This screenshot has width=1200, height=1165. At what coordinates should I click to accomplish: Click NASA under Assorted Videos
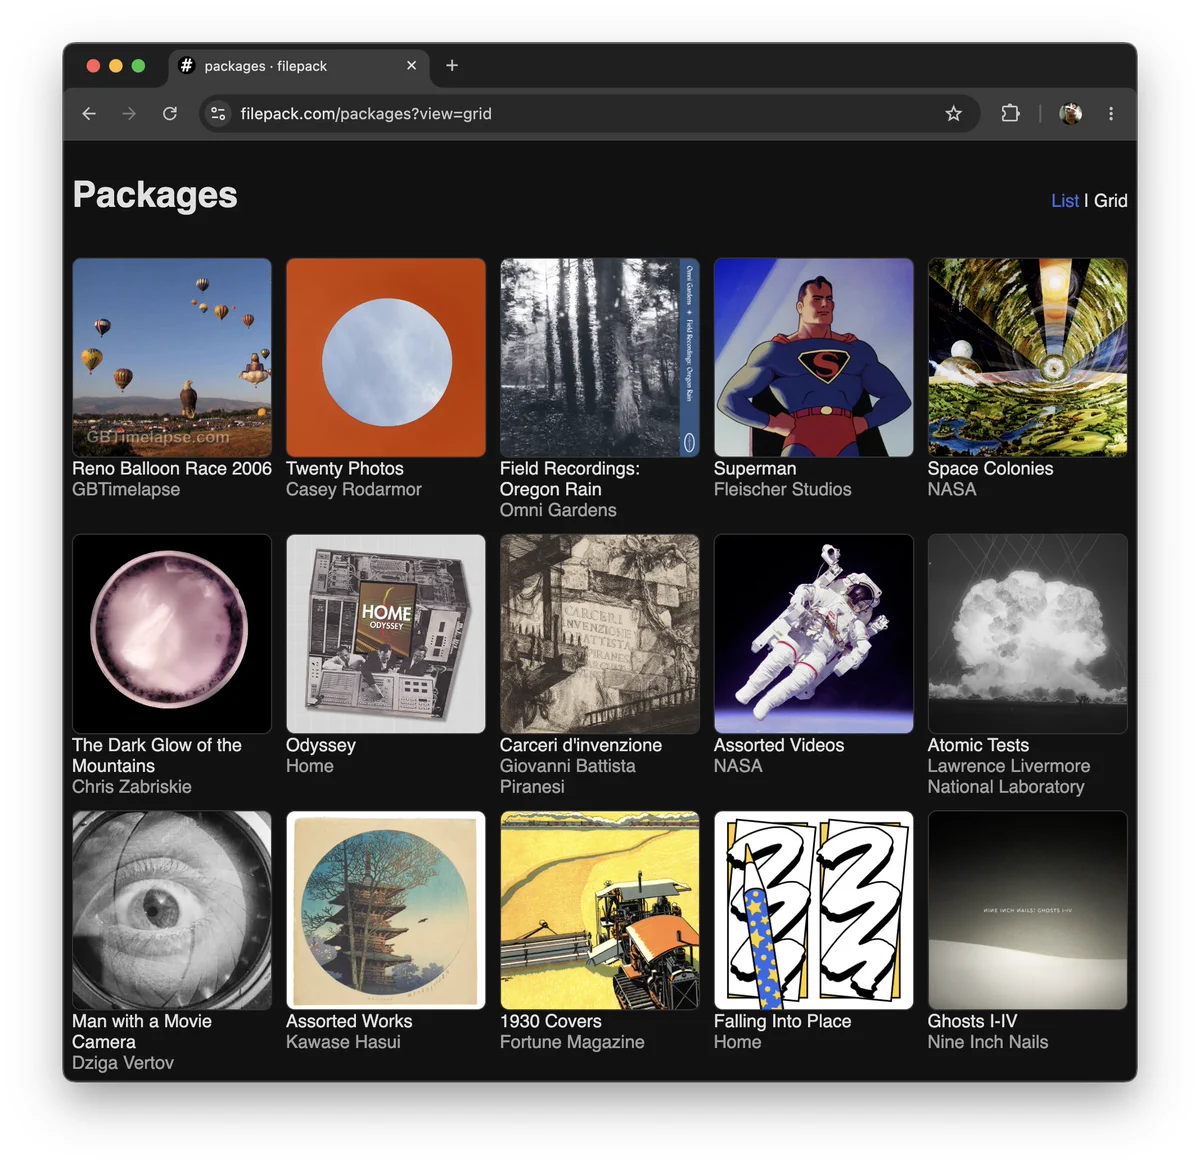(x=738, y=766)
